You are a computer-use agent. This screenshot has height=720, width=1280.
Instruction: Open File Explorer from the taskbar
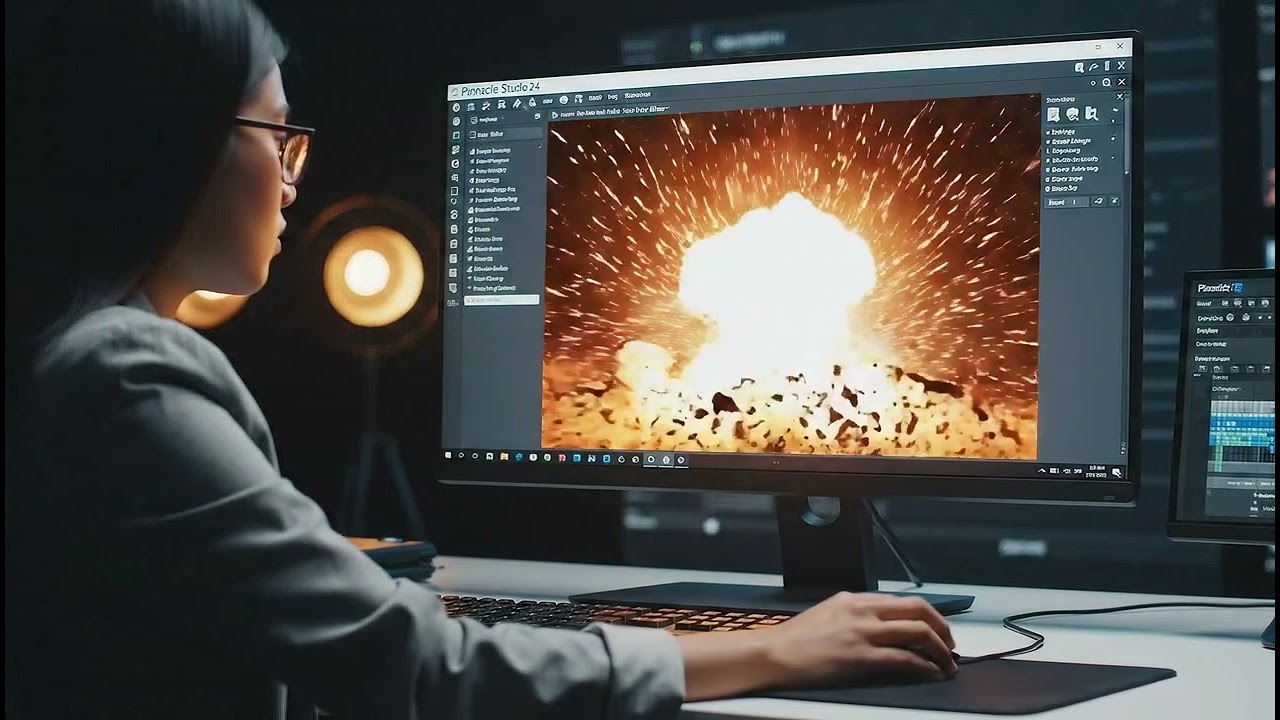(504, 457)
